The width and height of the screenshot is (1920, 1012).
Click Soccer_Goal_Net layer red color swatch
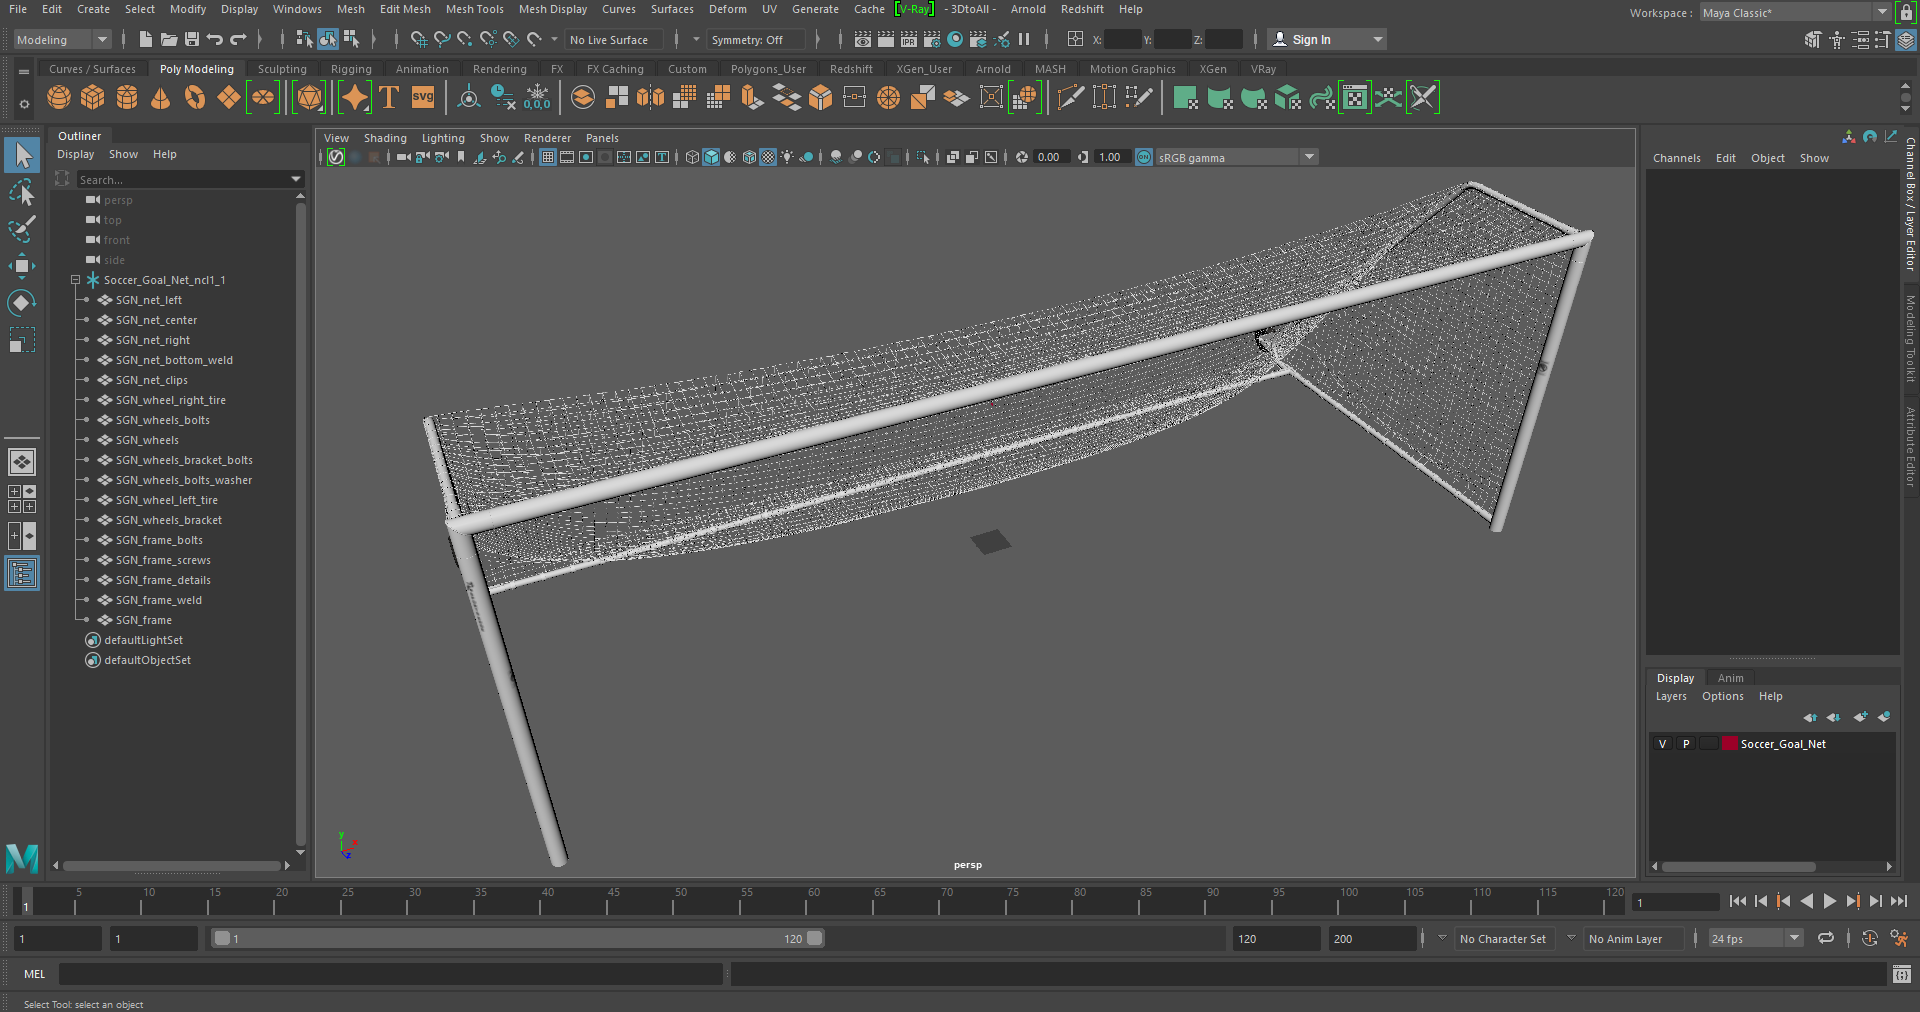(x=1729, y=744)
